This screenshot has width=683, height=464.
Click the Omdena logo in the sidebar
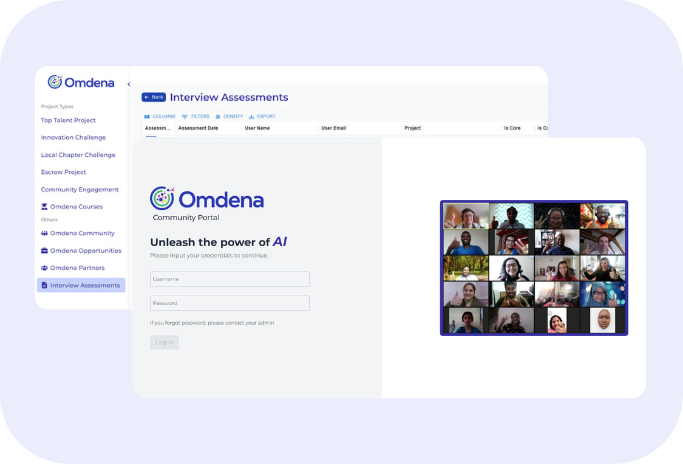click(81, 82)
